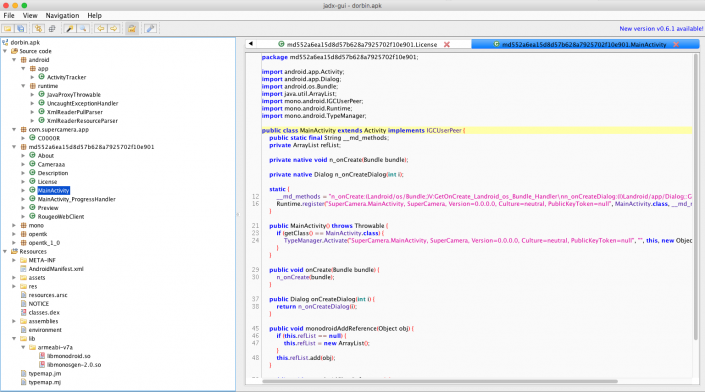Collapse the runtime package

coord(23,86)
